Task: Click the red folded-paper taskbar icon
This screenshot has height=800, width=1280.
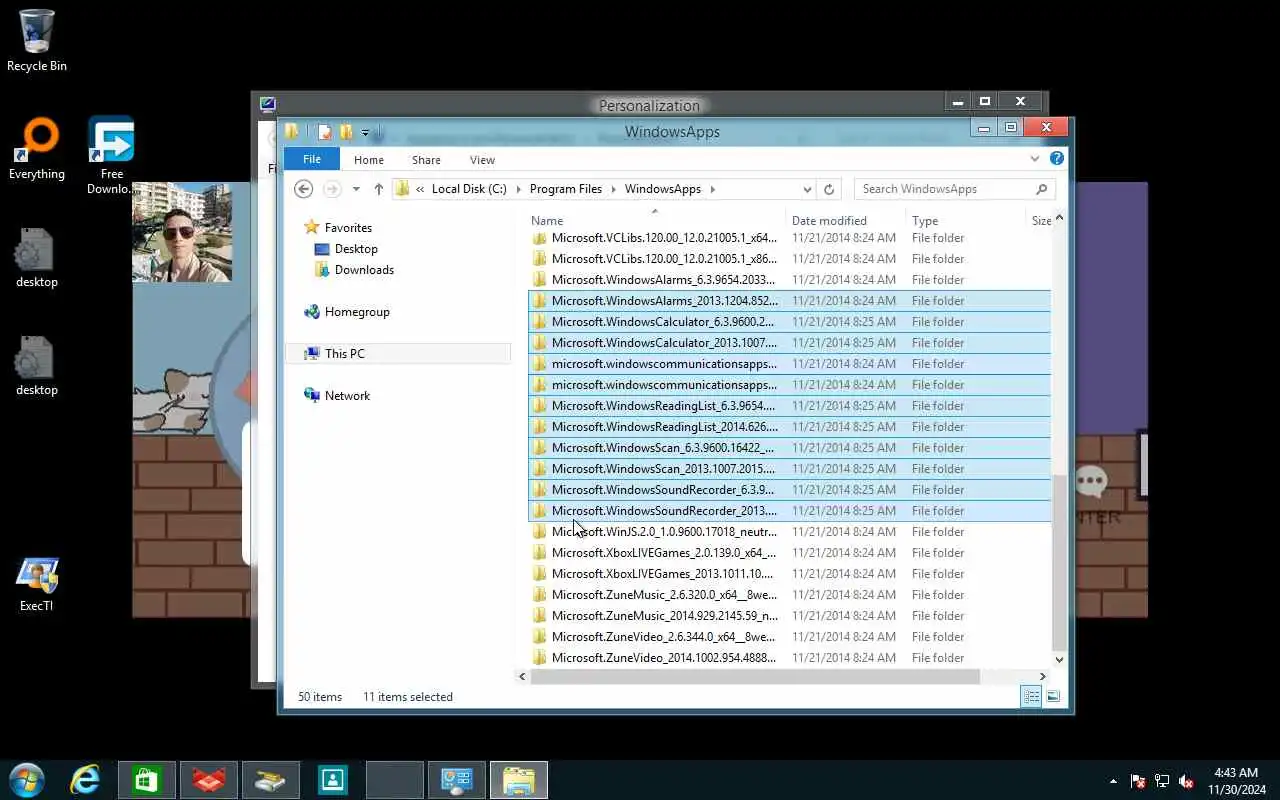Action: pyautogui.click(x=209, y=780)
